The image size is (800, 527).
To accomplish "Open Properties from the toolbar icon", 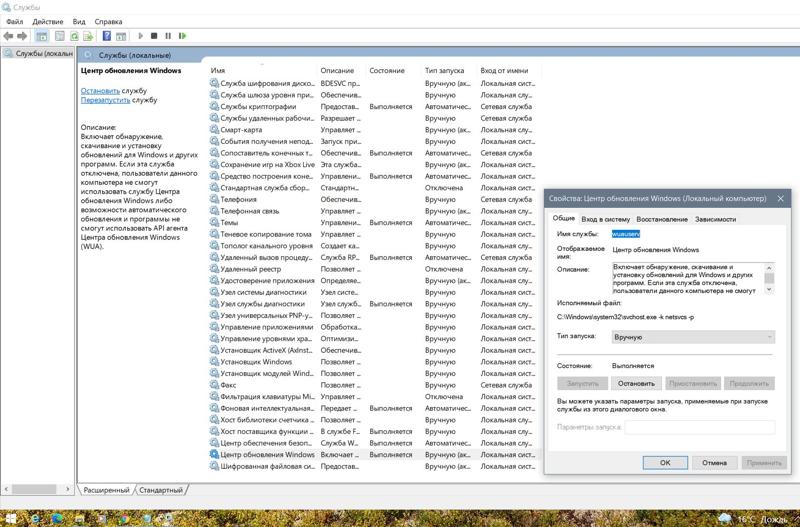I will click(60, 36).
